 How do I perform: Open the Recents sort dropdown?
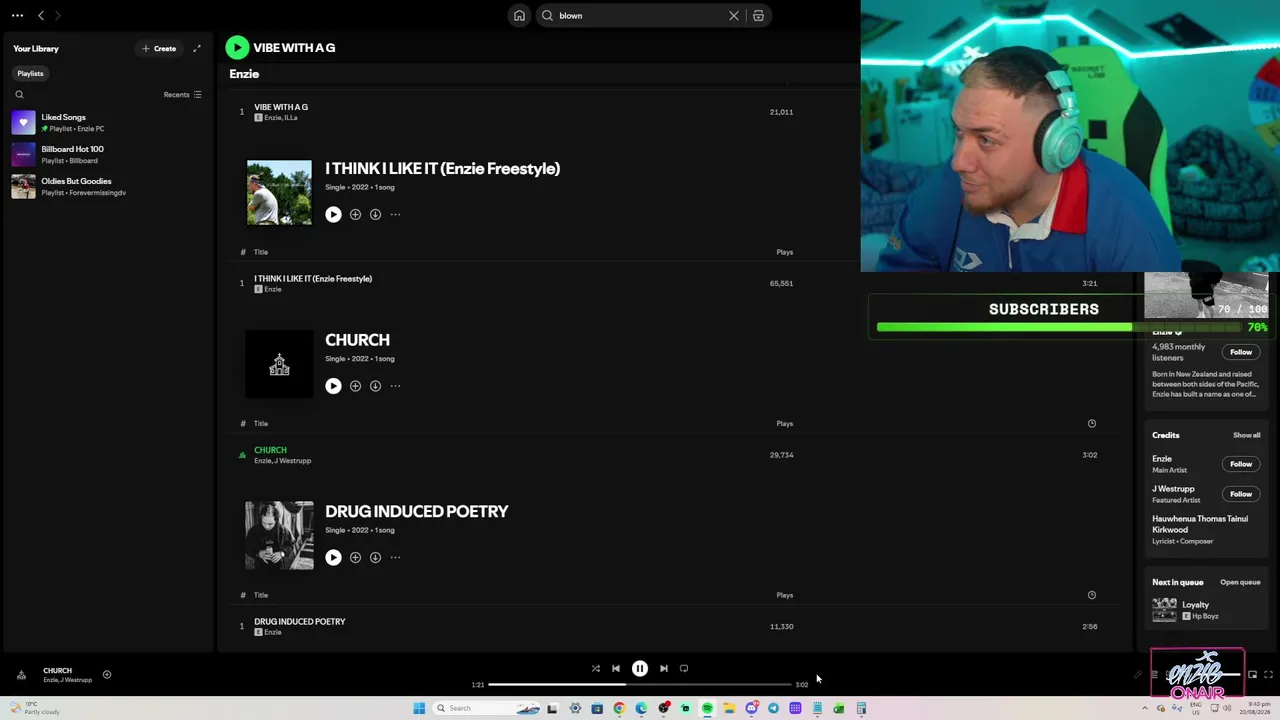click(x=183, y=95)
